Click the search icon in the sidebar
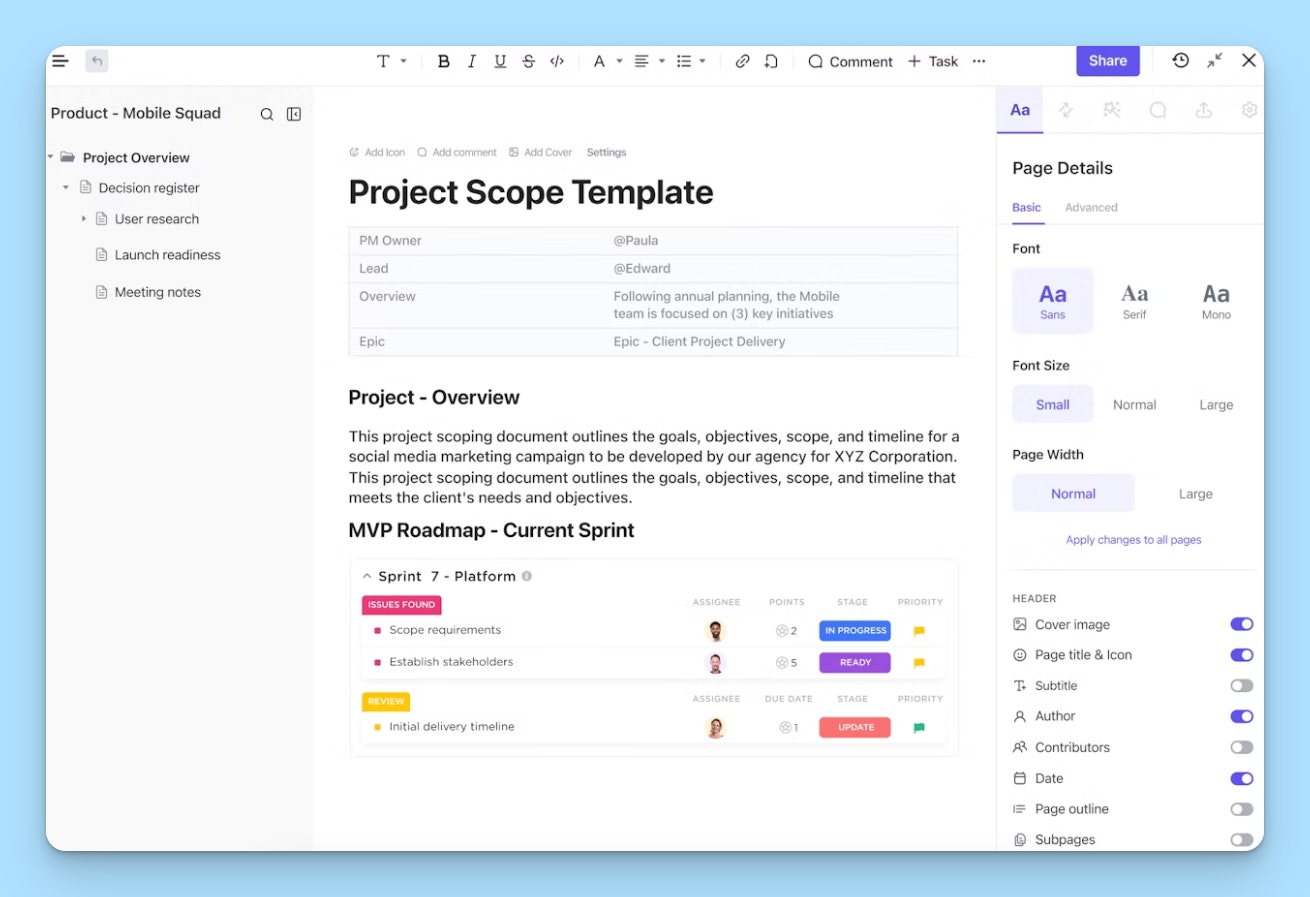1310x897 pixels. [267, 114]
